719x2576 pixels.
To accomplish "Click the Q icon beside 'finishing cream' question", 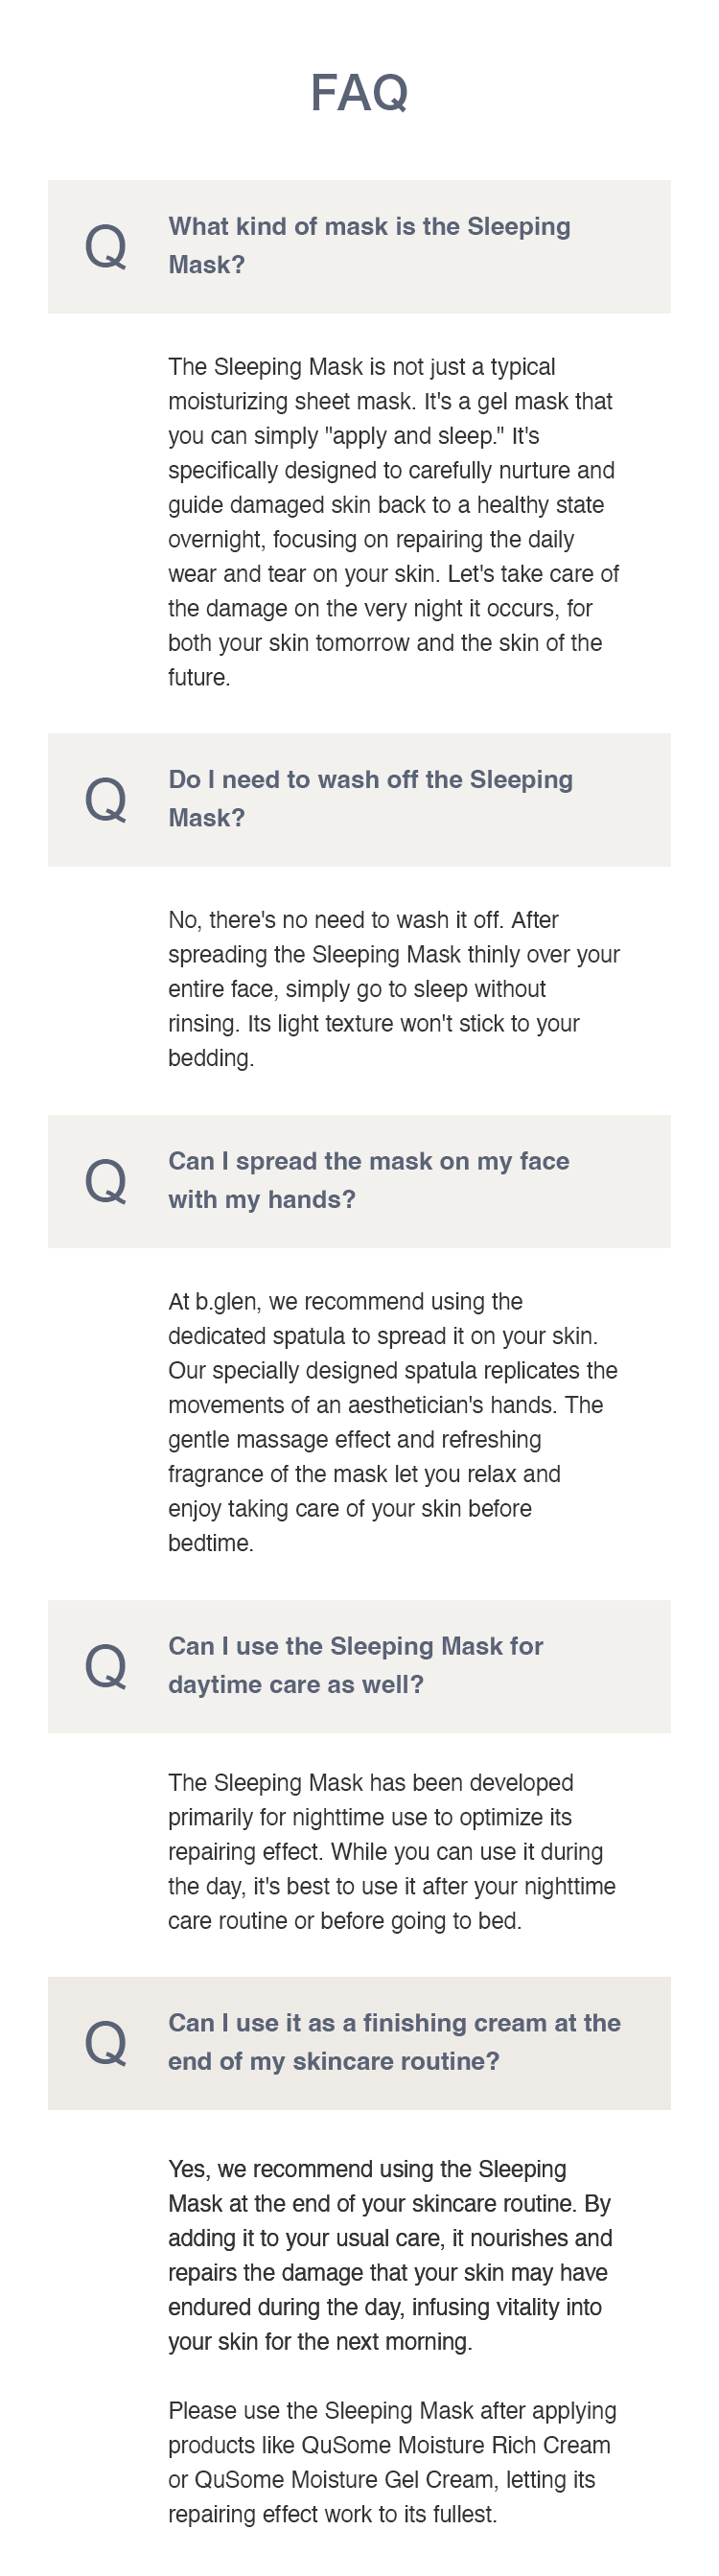I will point(105,2043).
